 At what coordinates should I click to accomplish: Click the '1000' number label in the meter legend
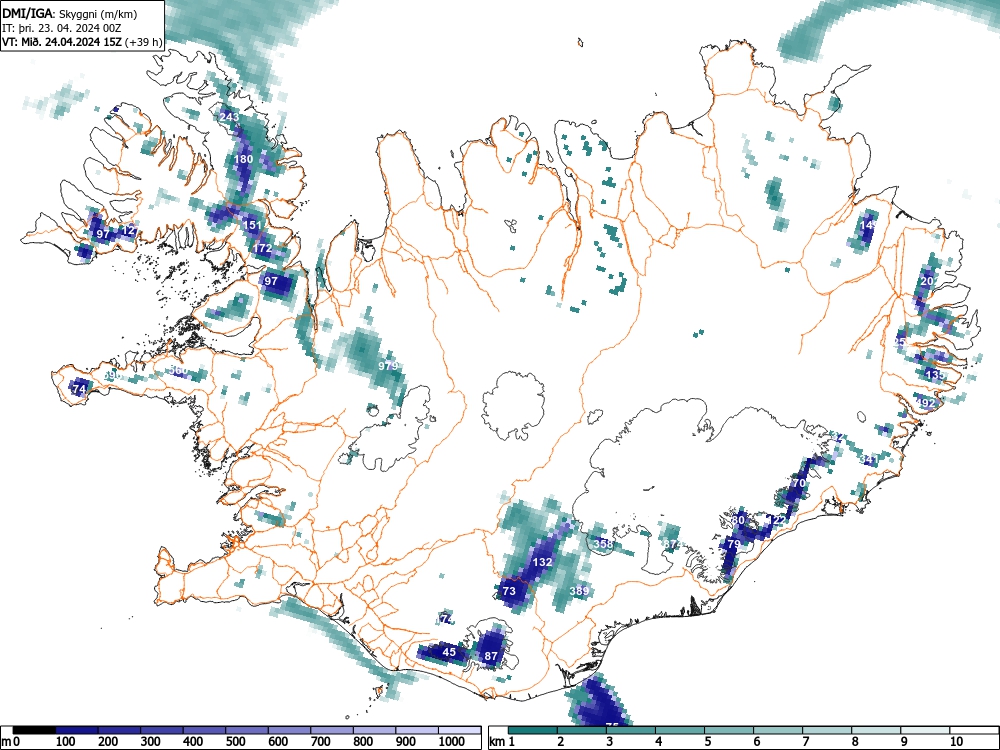452,742
